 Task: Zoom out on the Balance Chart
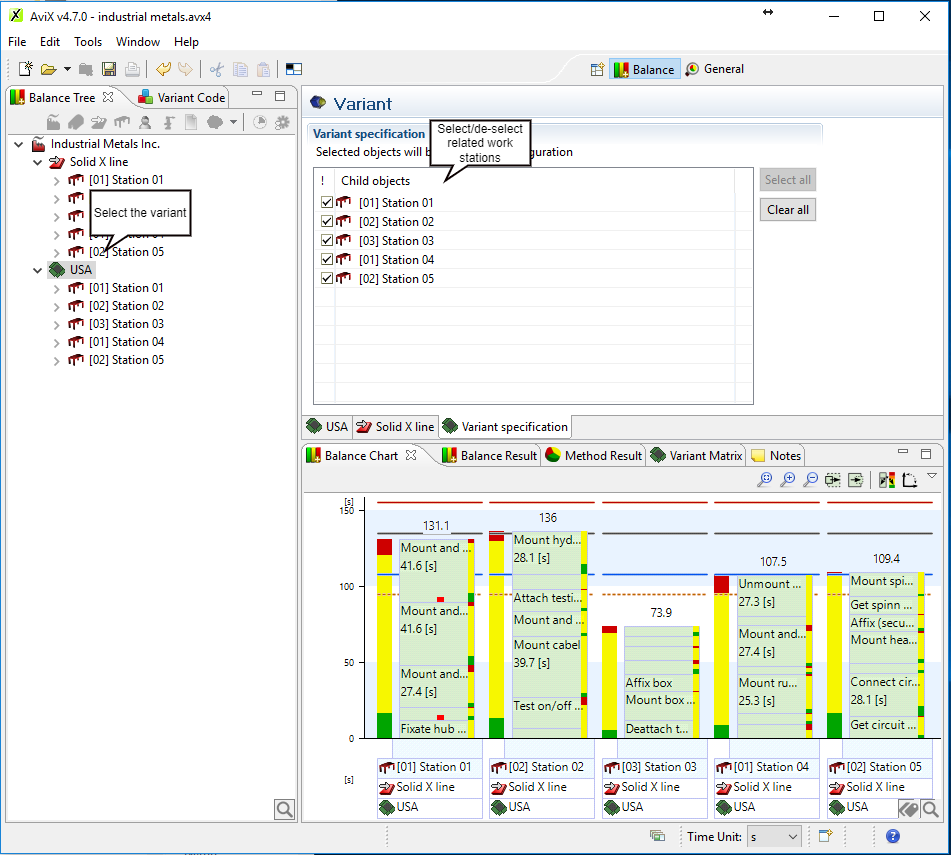[x=811, y=480]
